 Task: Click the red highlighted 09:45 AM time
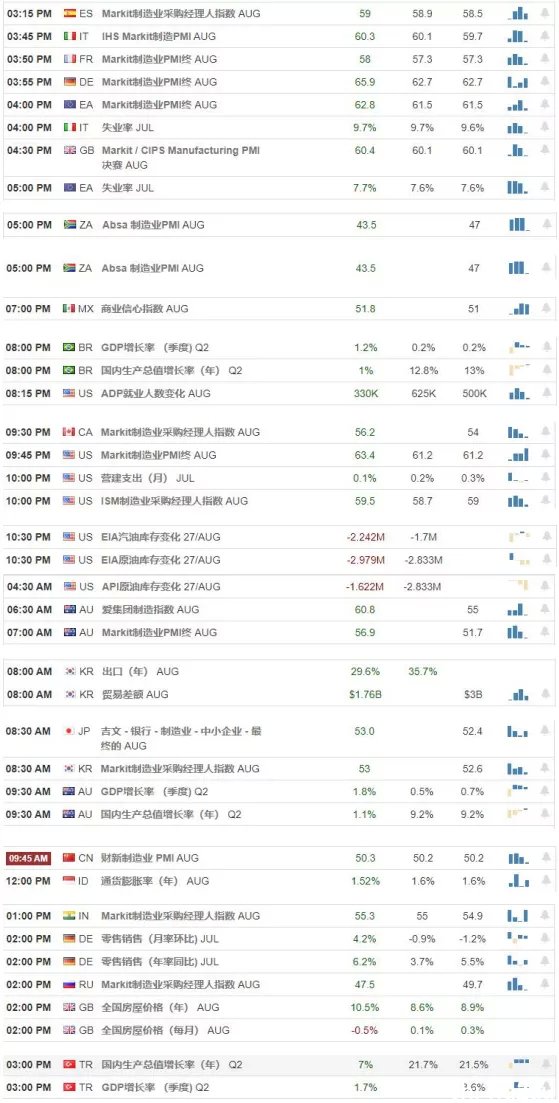[x=29, y=858]
